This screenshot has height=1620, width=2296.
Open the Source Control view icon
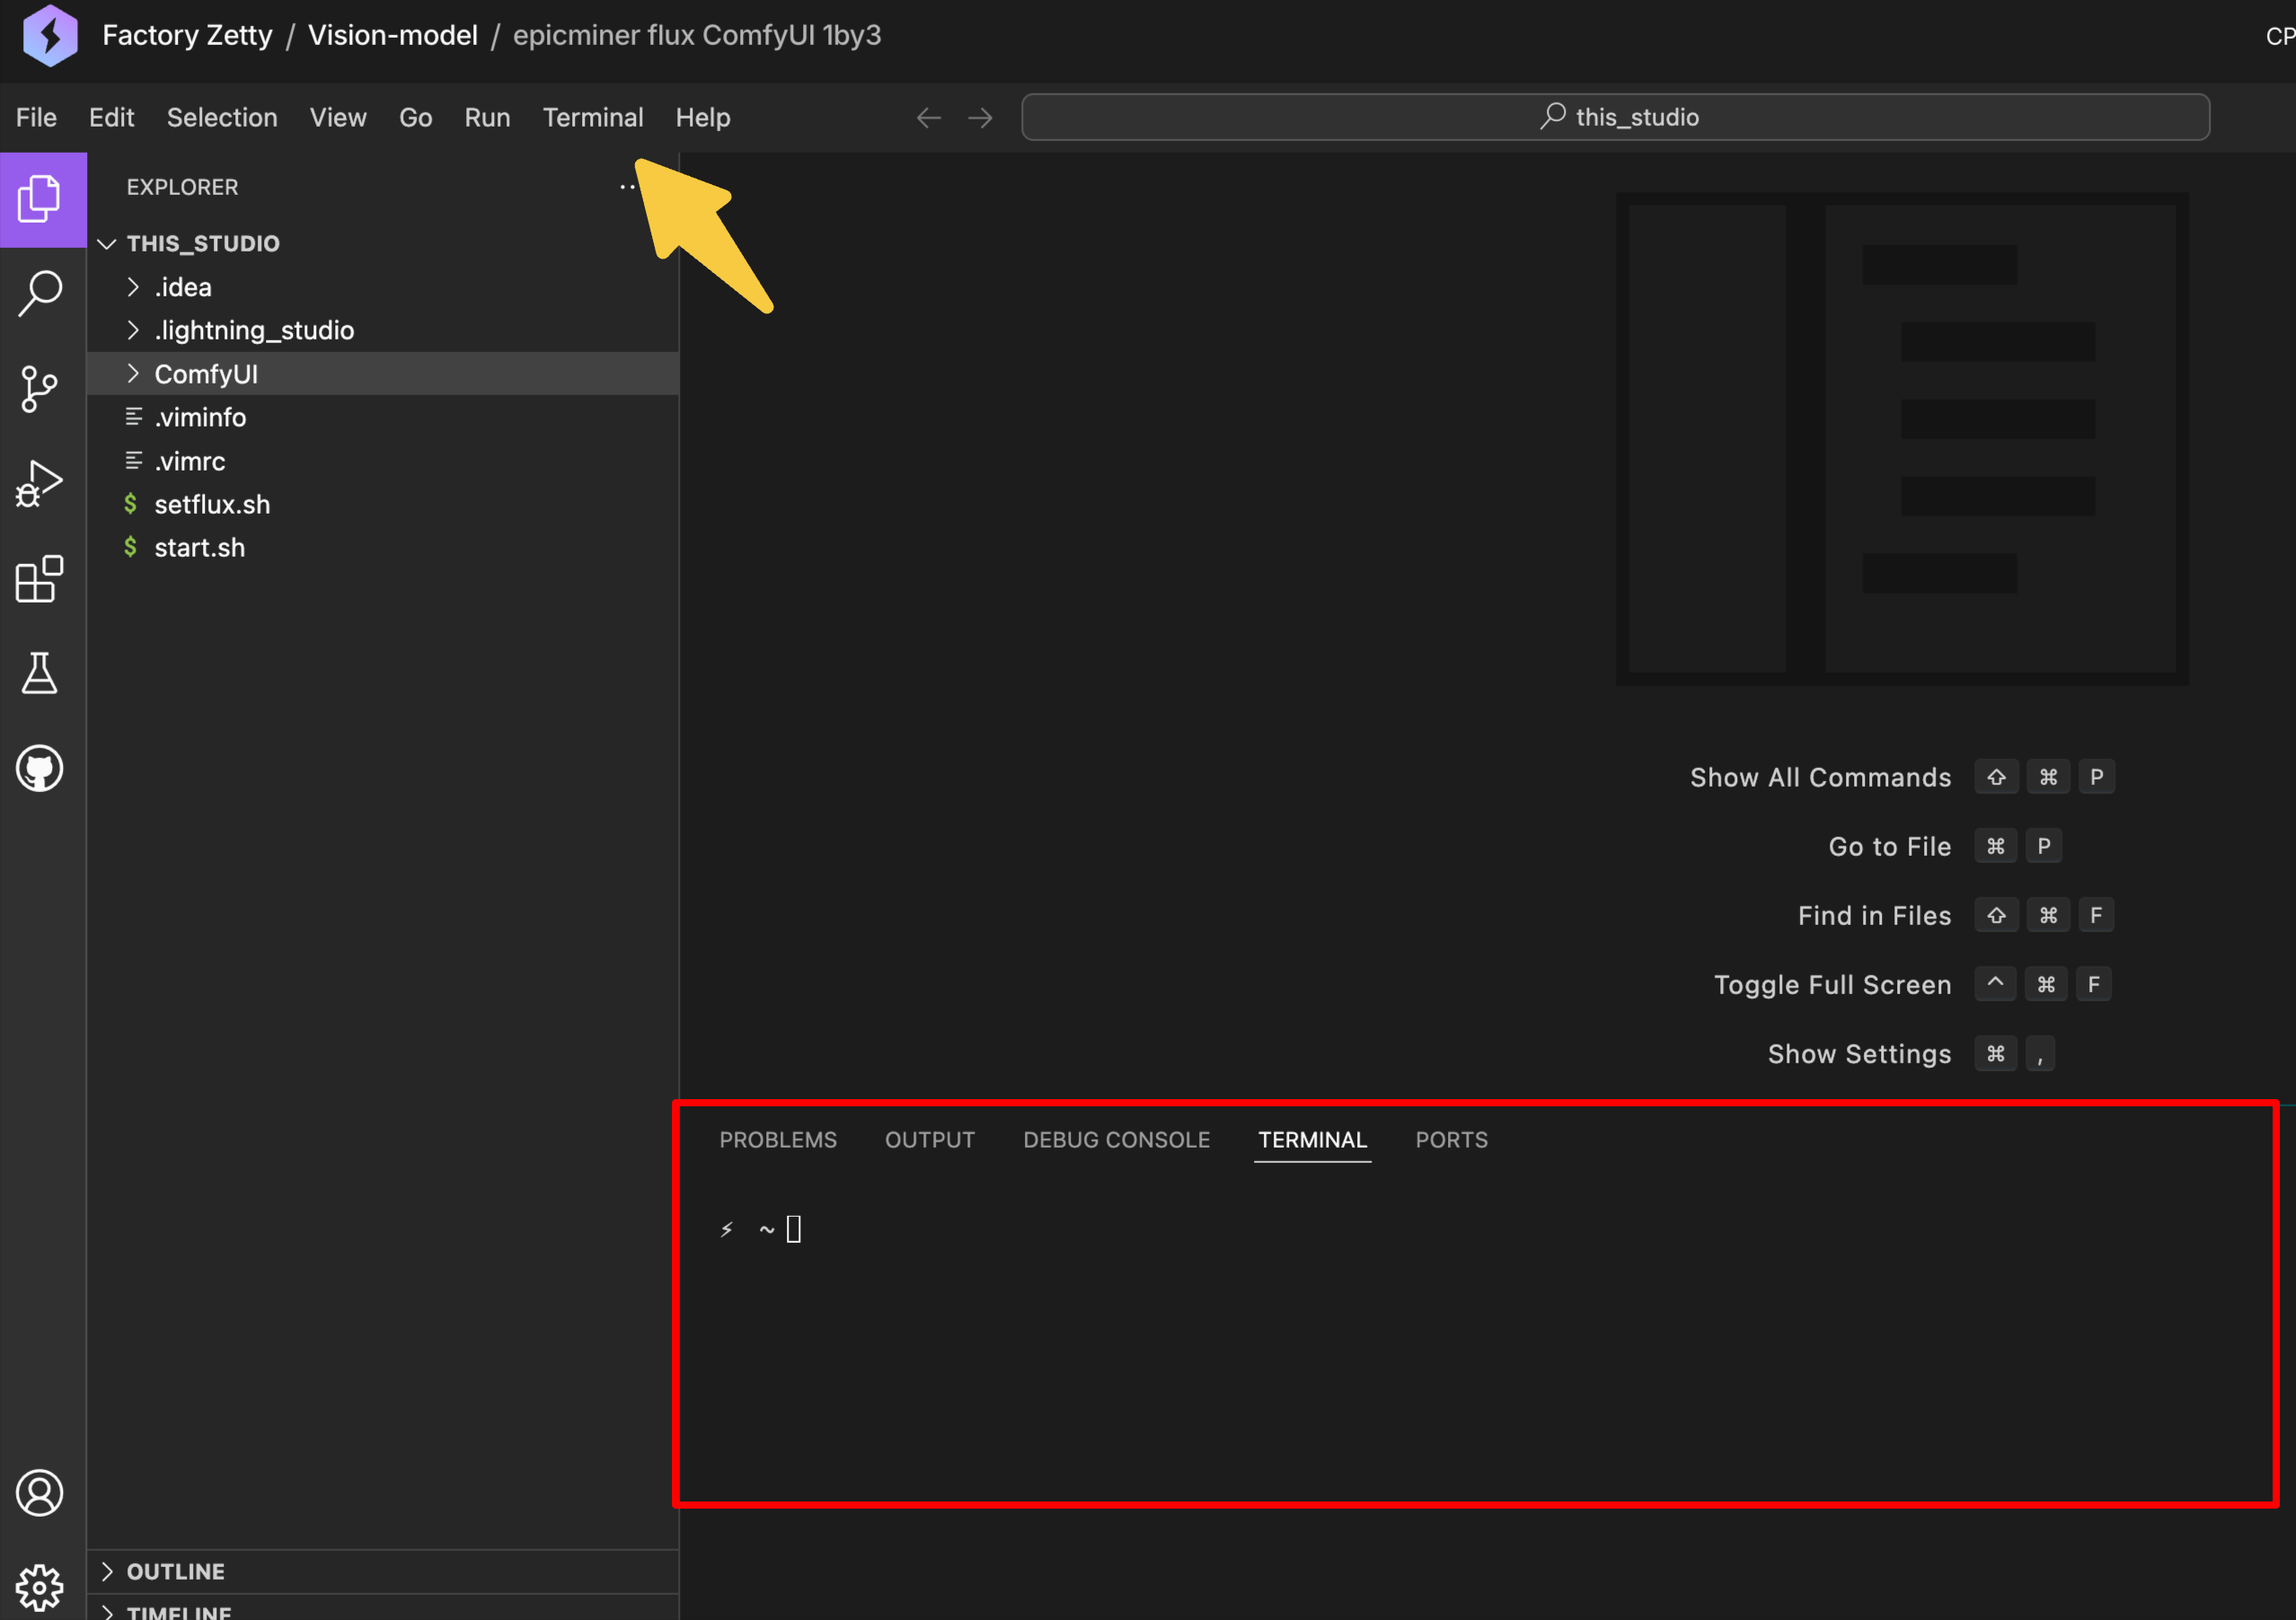tap(40, 389)
